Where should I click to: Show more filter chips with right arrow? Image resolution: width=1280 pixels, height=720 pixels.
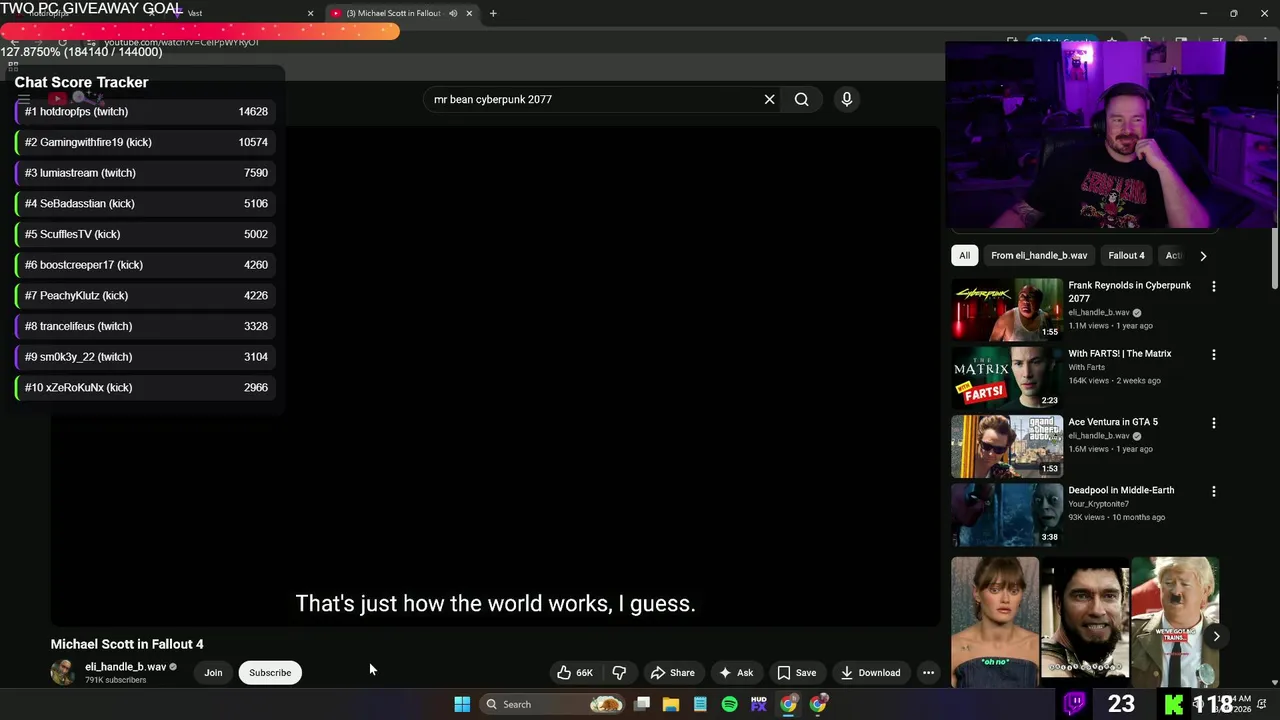tap(1203, 255)
